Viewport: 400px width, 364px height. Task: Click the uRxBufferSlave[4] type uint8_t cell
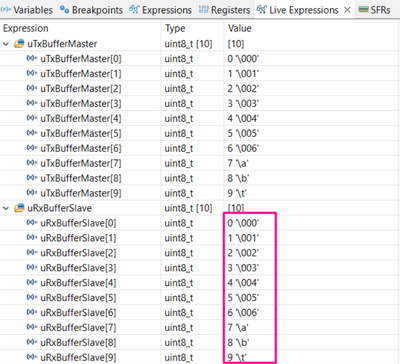pyautogui.click(x=179, y=283)
